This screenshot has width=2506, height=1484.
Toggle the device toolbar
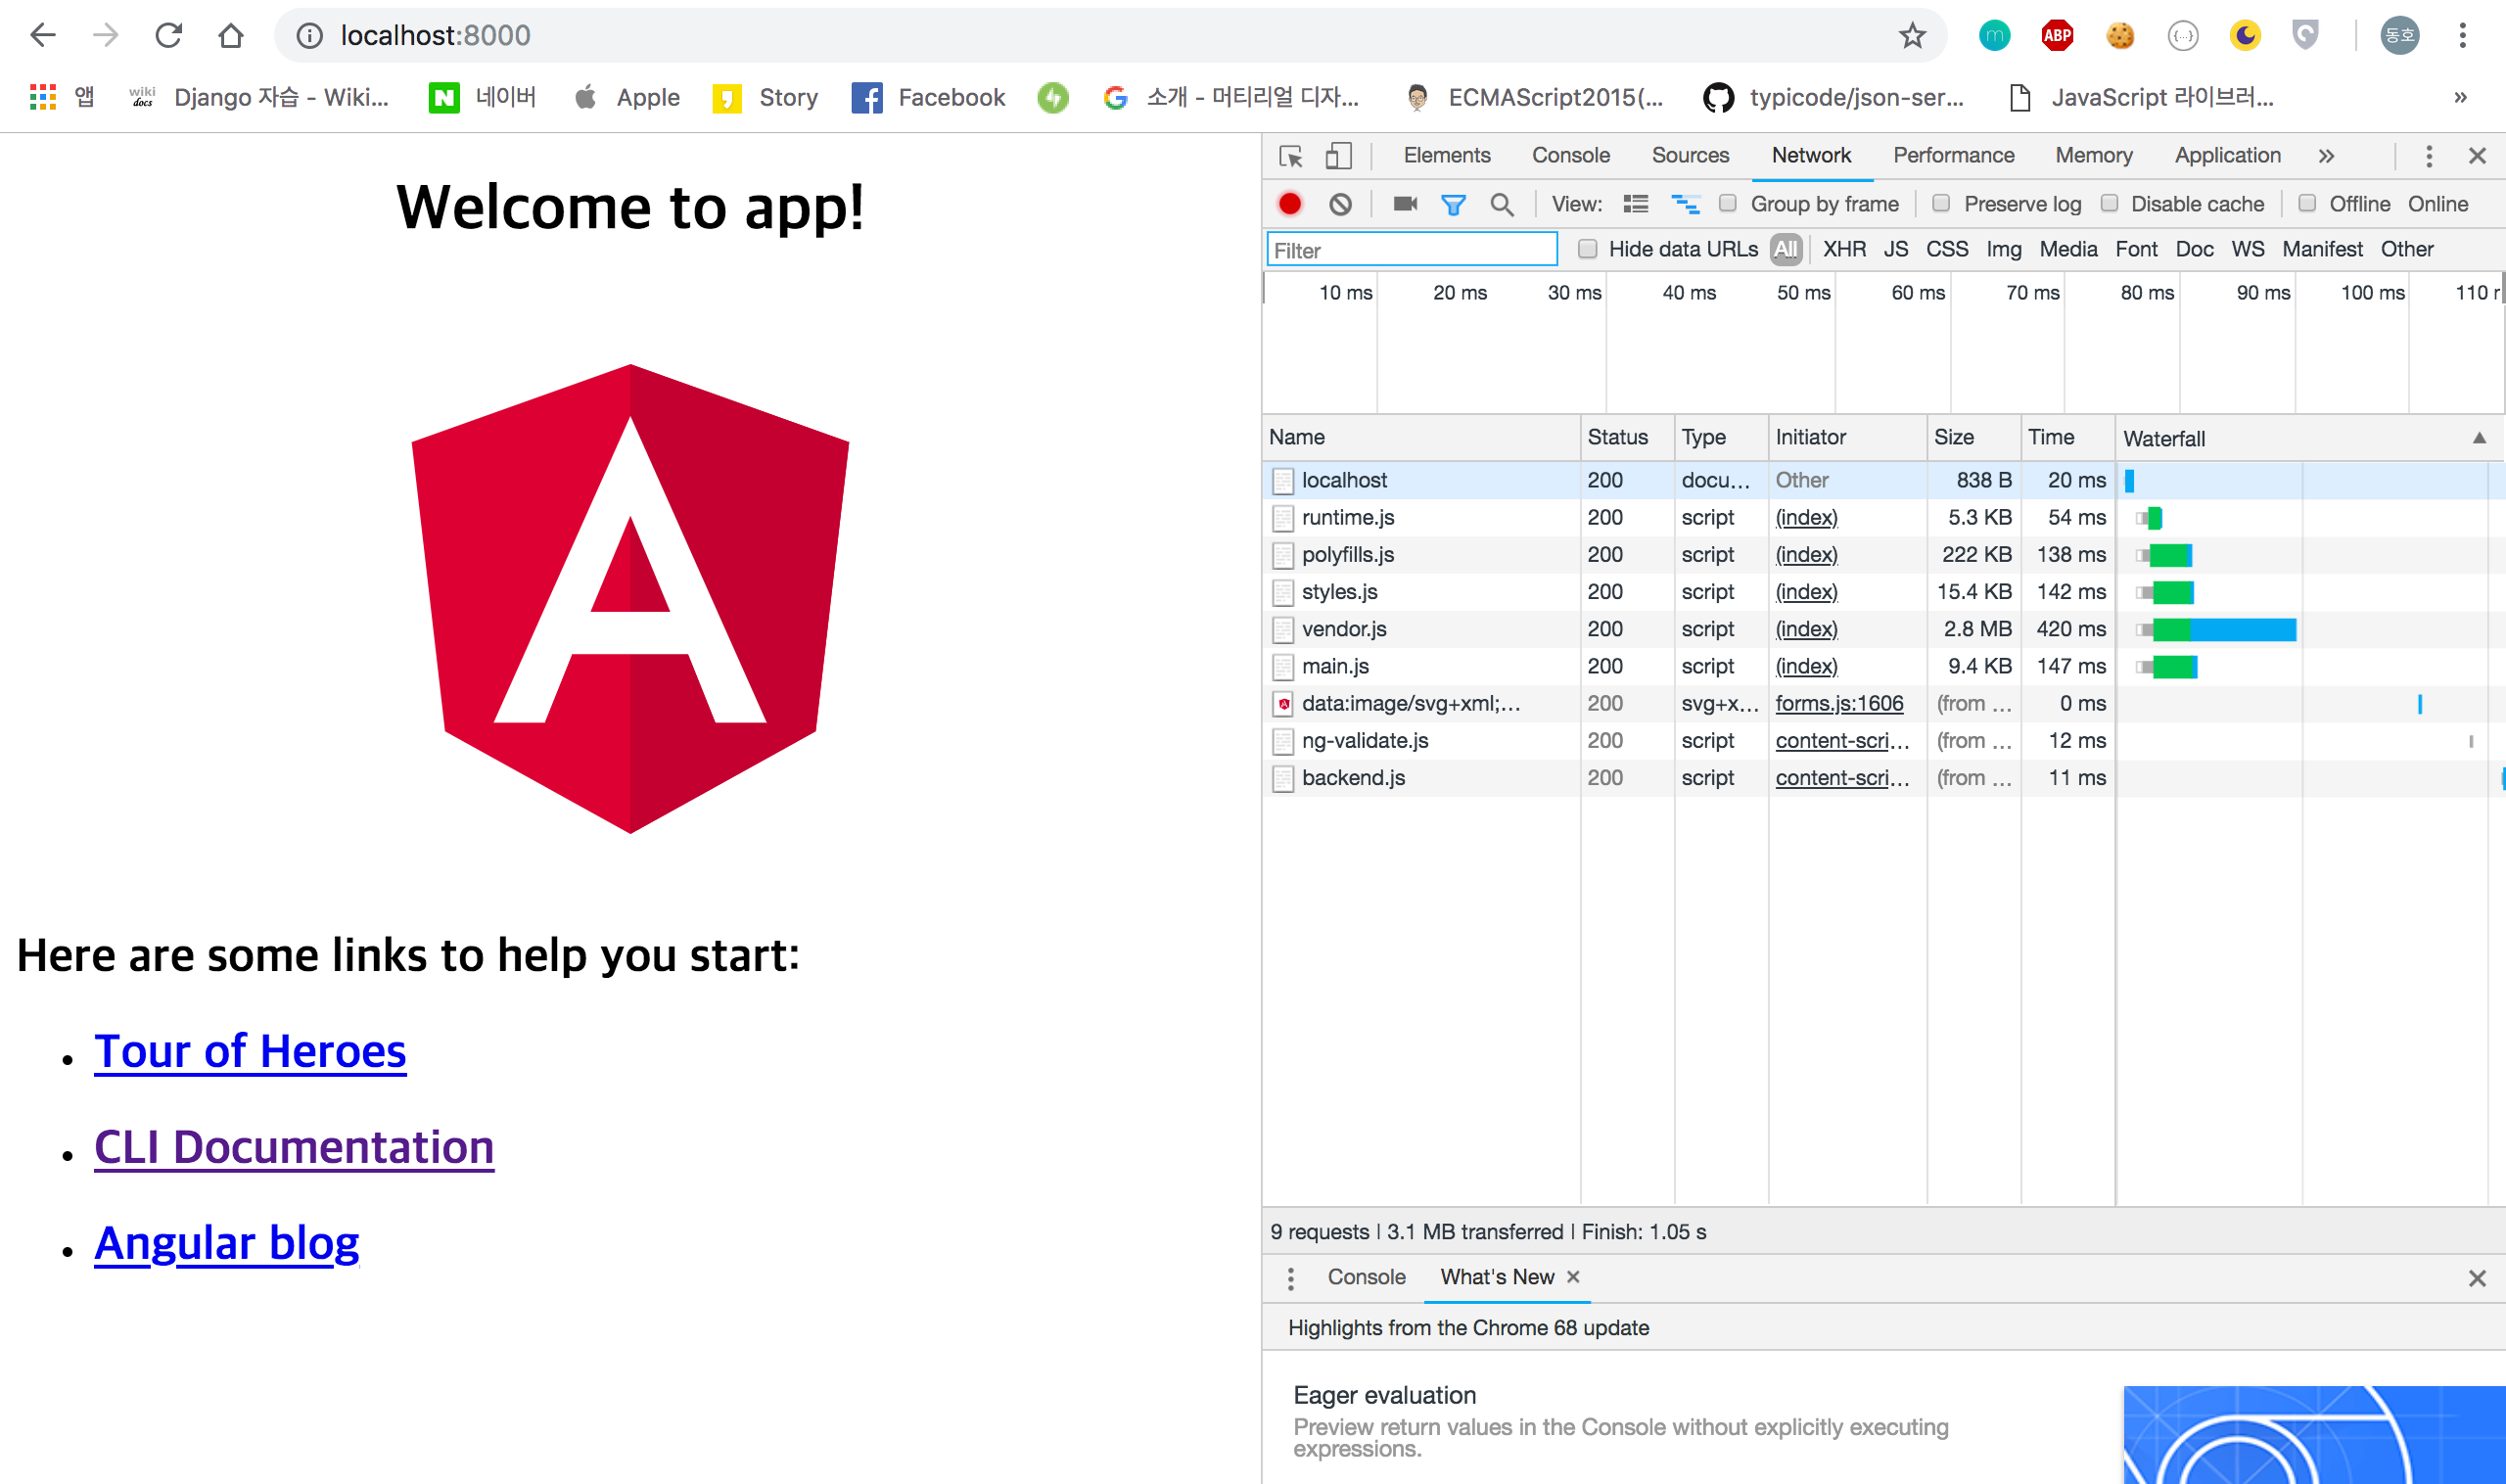point(1337,156)
